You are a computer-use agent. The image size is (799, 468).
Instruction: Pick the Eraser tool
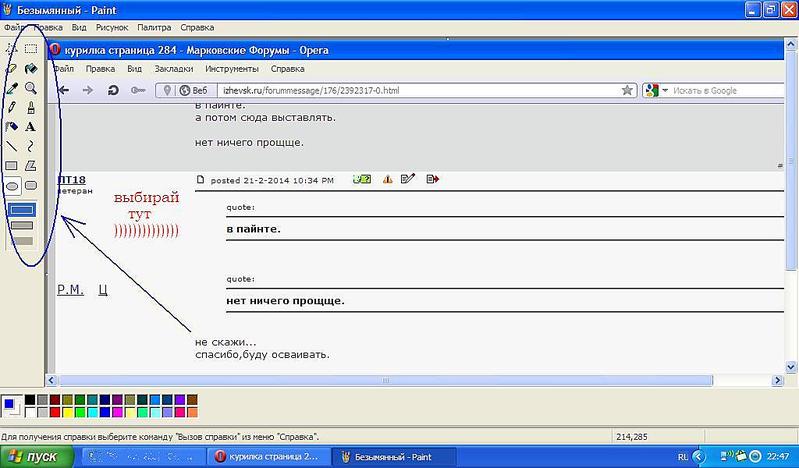point(11,68)
